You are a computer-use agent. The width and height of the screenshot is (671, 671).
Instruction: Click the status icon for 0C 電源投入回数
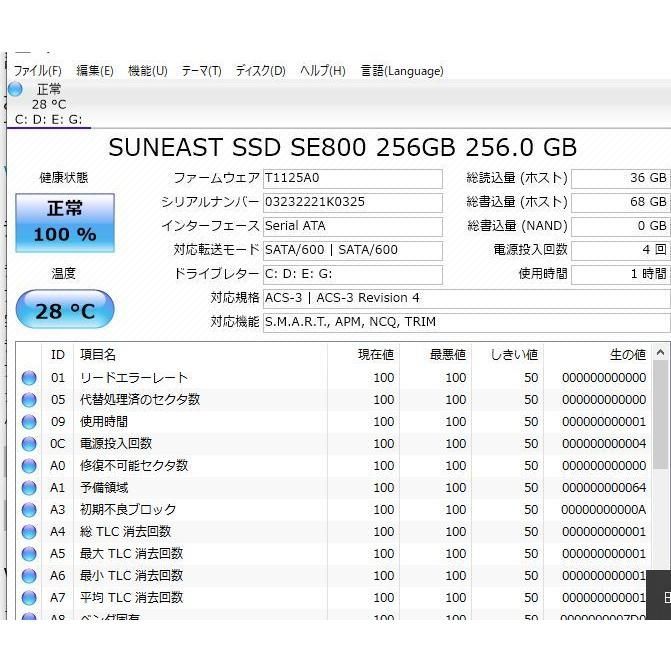(x=29, y=444)
